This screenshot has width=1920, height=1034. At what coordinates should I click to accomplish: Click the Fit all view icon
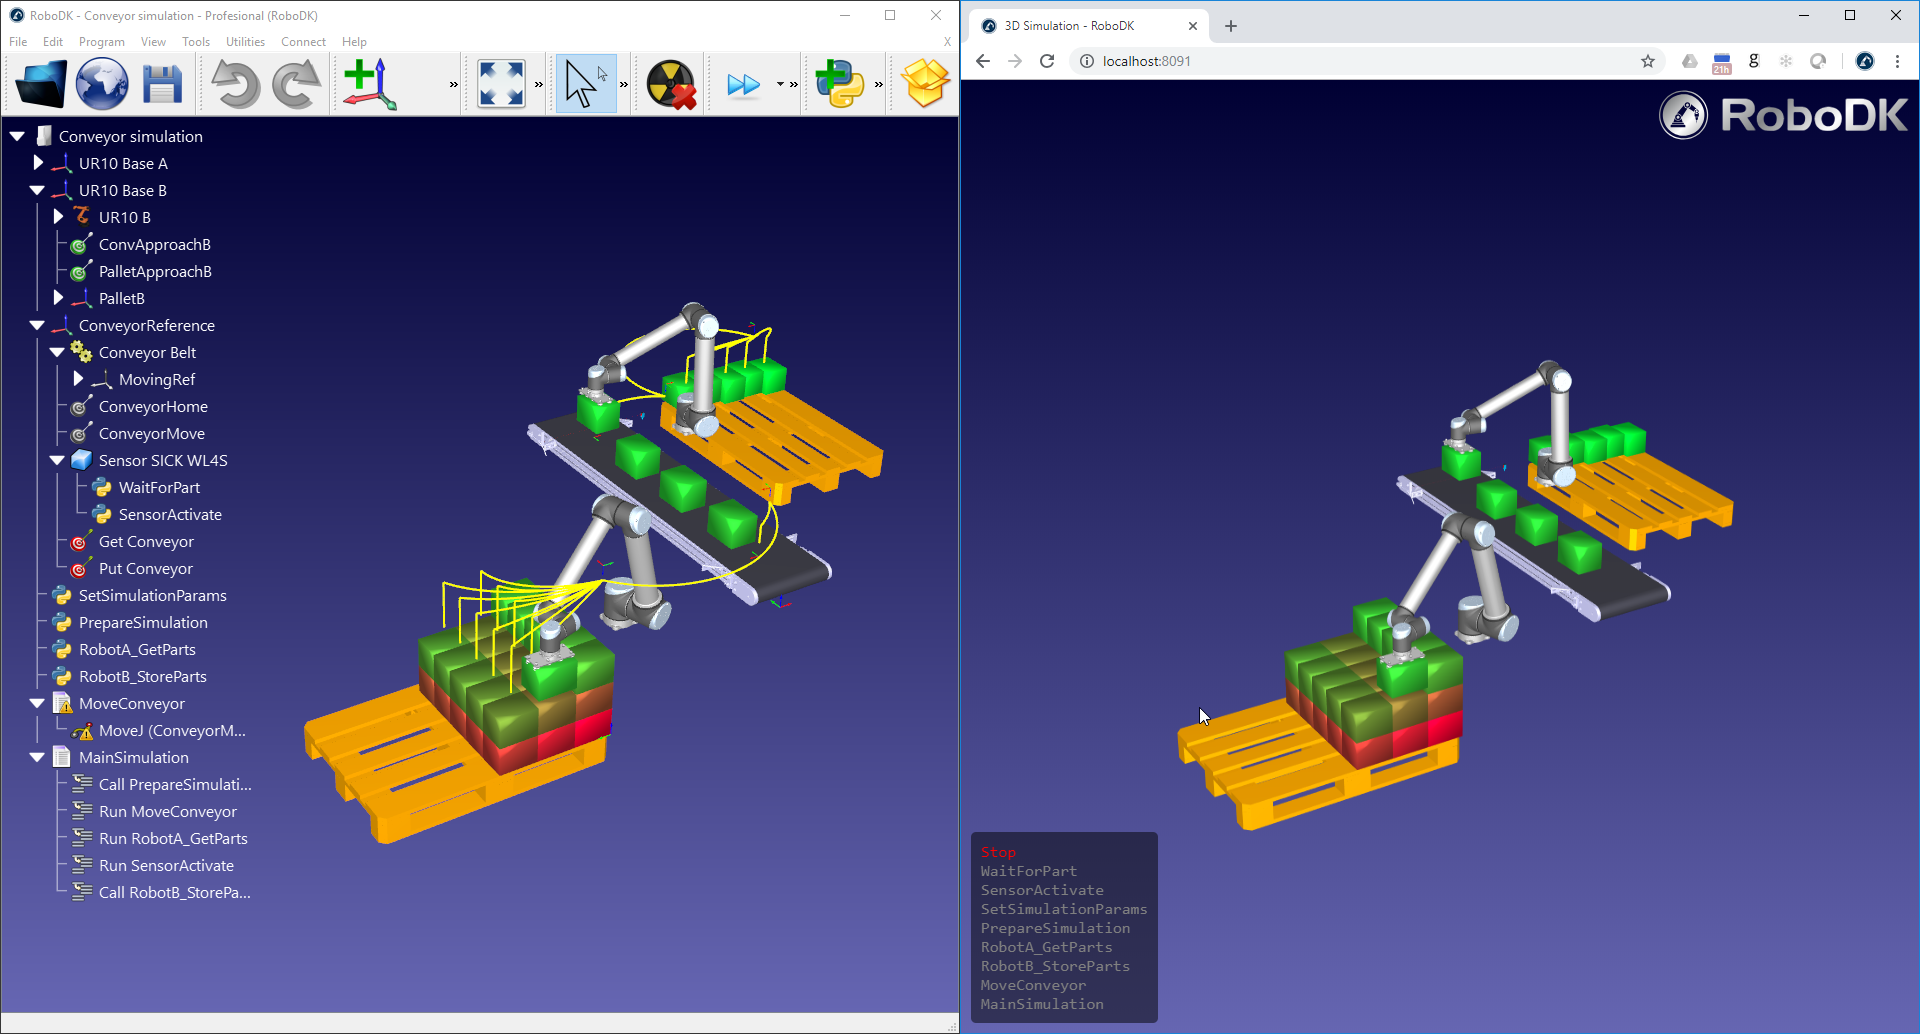click(501, 84)
